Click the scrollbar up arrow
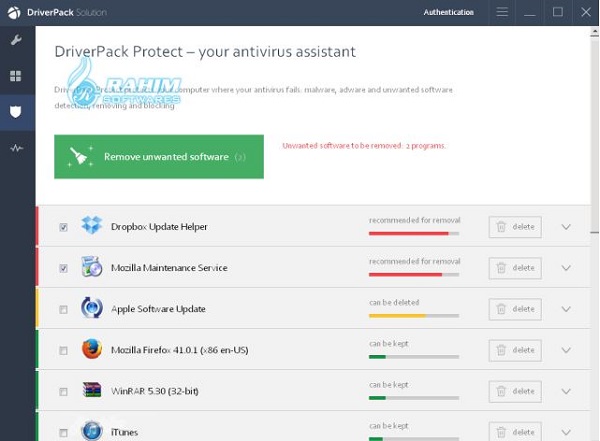Screen dimensions: 600x441 pos(594,32)
